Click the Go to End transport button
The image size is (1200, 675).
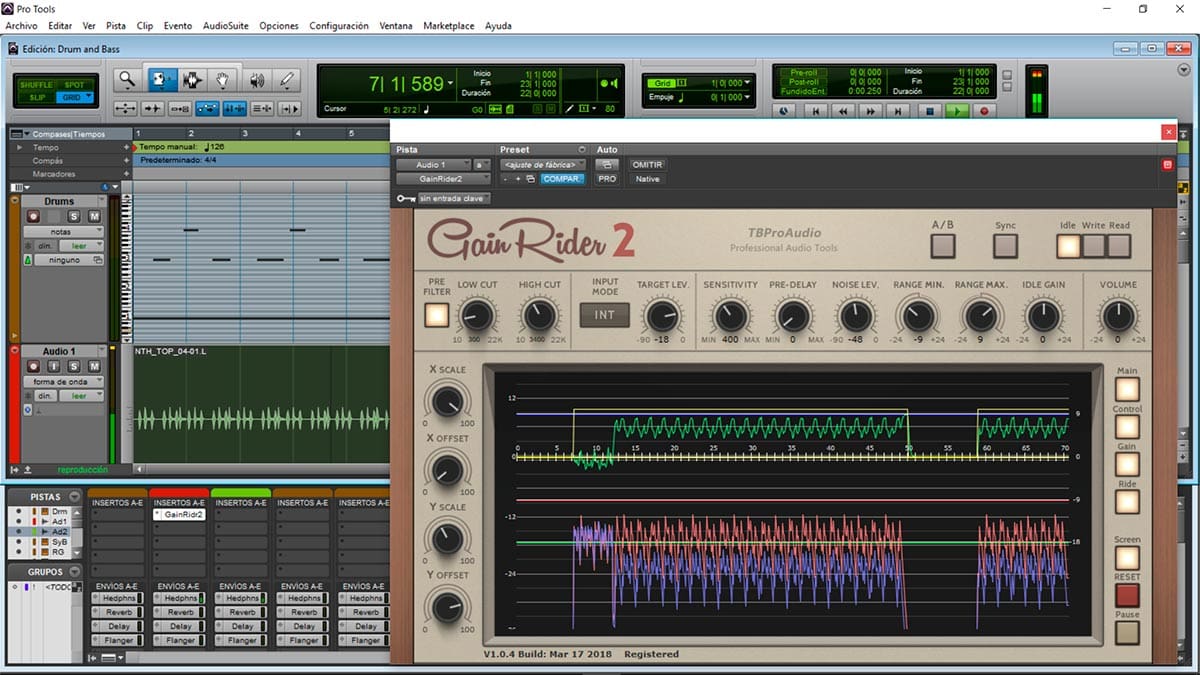(899, 112)
